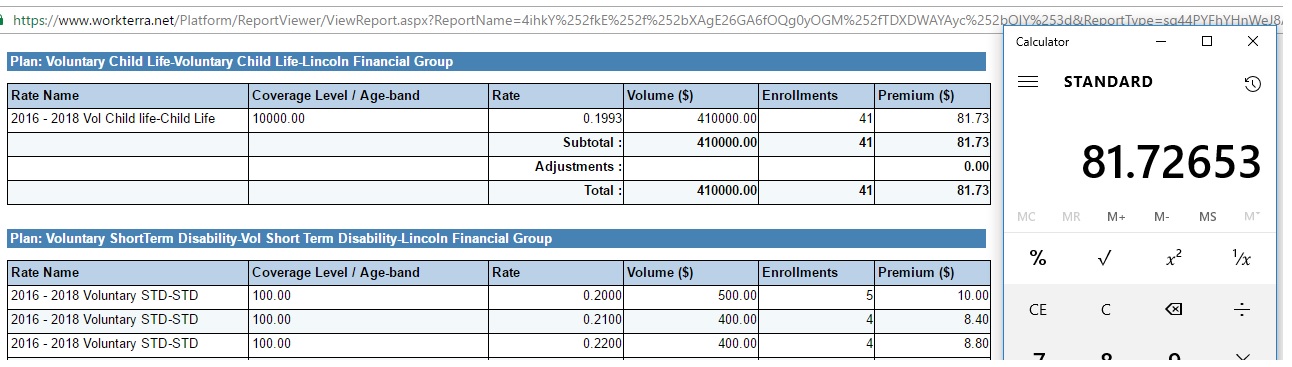This screenshot has width=1292, height=367.
Task: Click the 410000.00 volume cell in Total row
Action: pos(692,190)
